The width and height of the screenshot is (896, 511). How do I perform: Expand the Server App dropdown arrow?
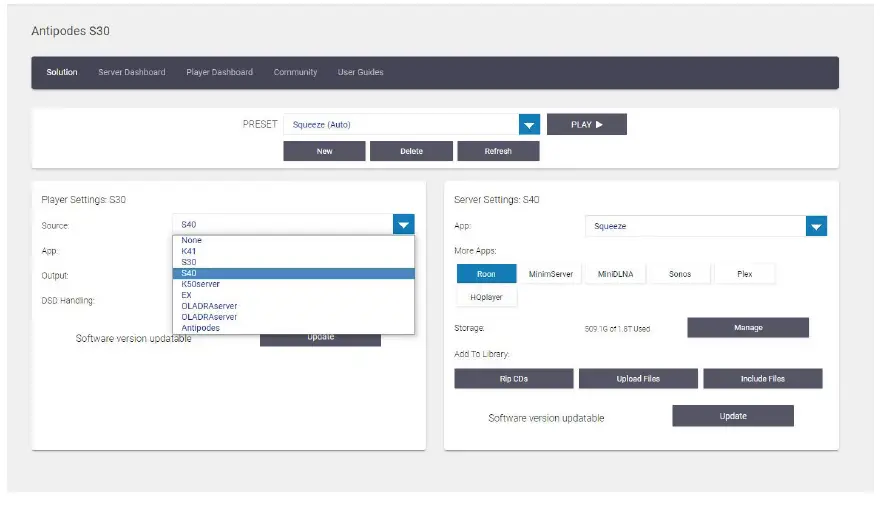(816, 226)
